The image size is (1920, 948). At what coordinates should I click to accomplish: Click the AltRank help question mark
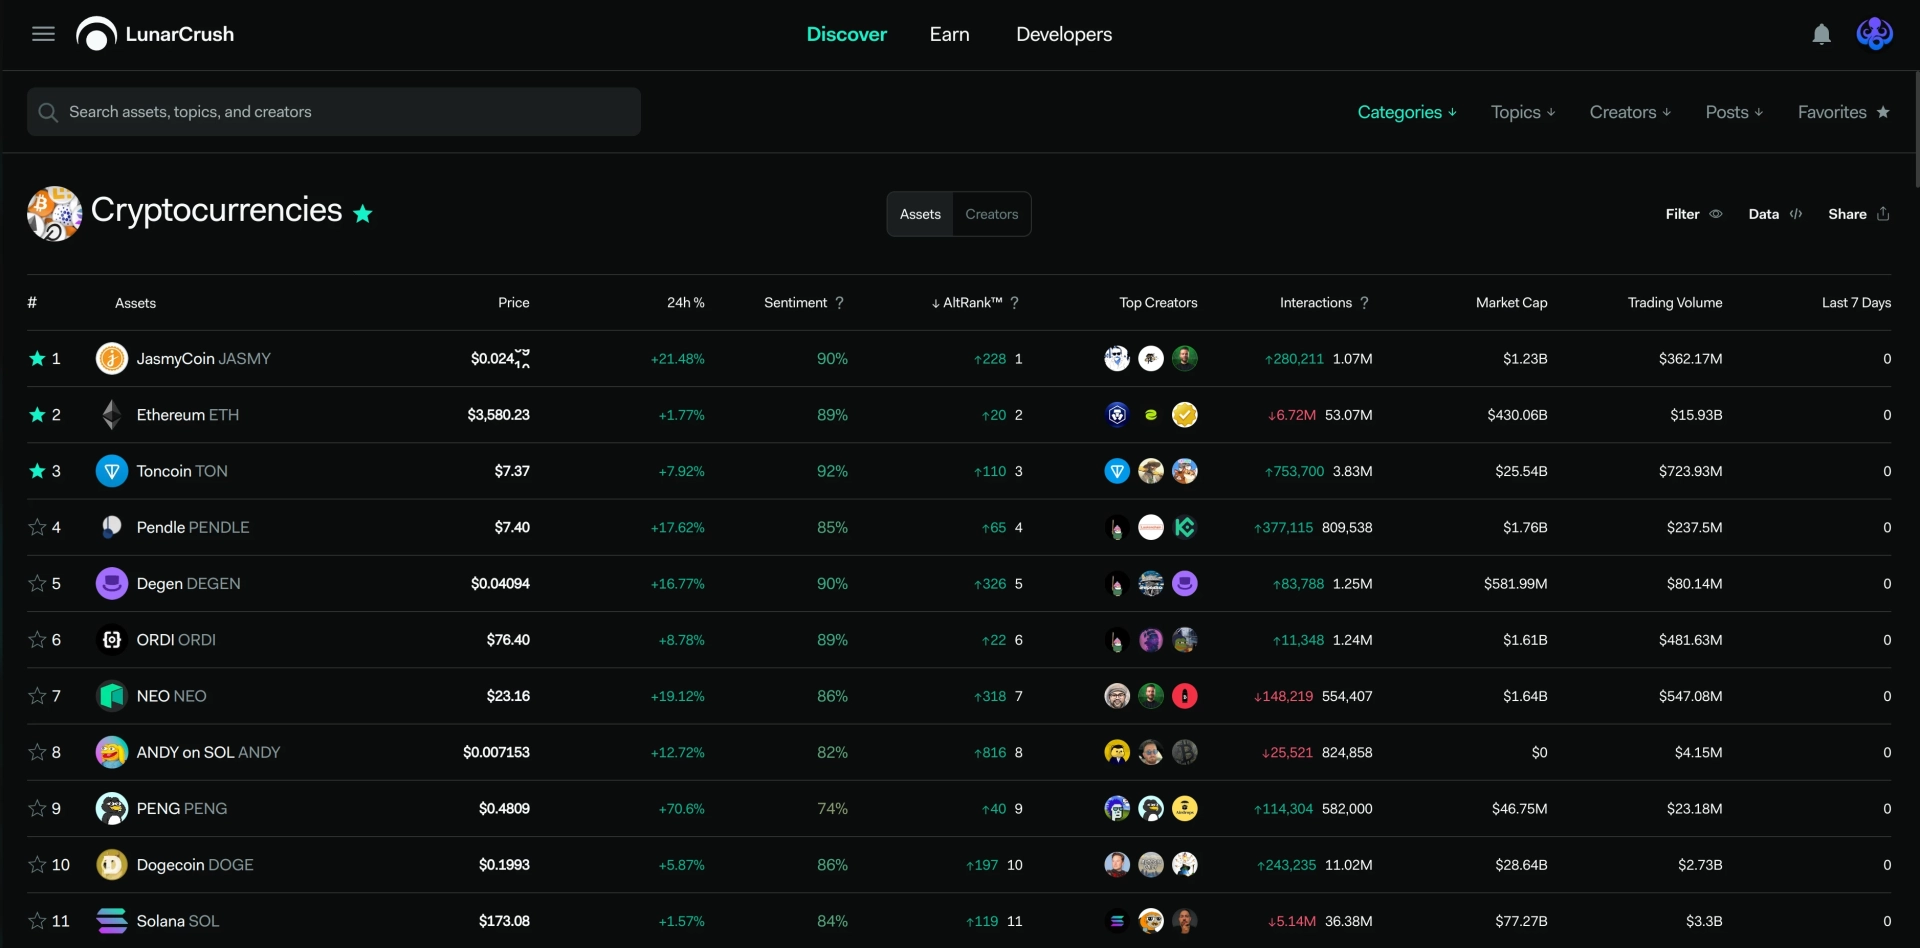pyautogui.click(x=1014, y=303)
